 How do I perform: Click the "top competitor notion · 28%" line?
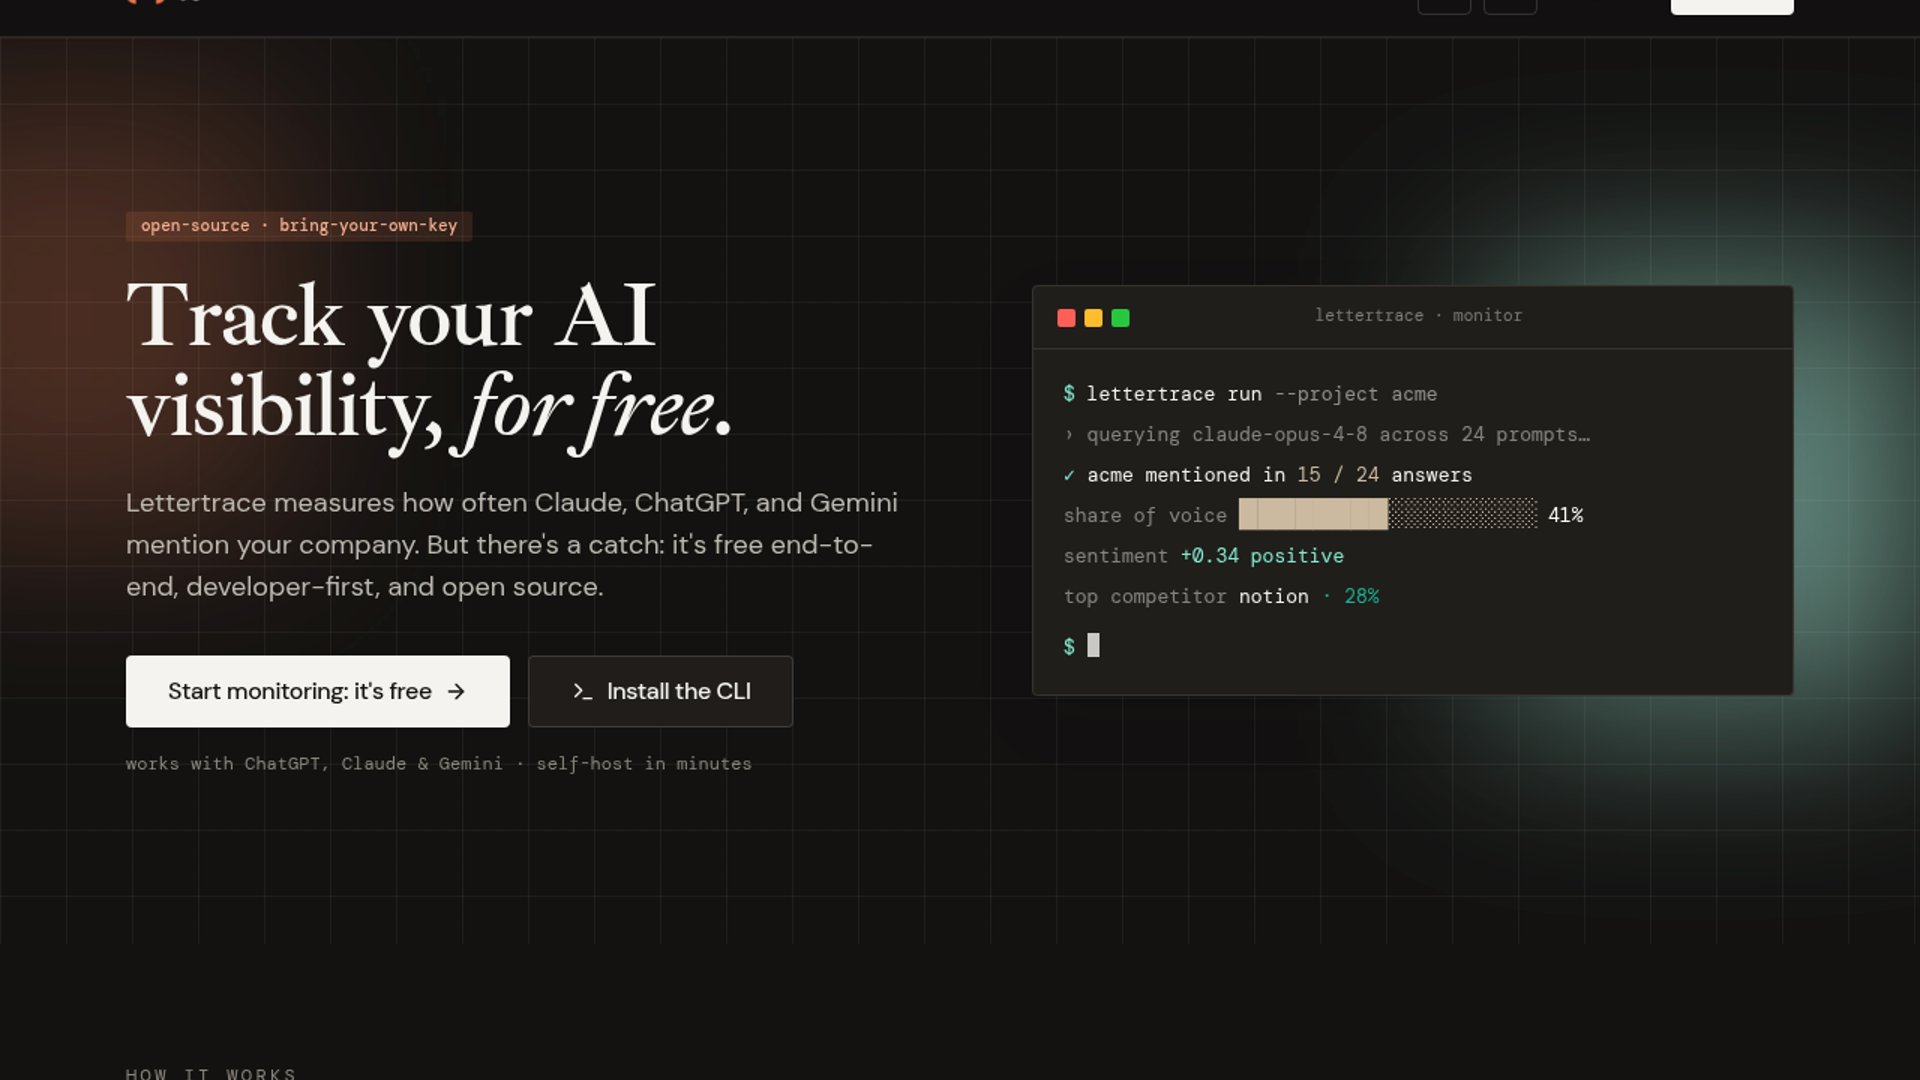(1221, 597)
